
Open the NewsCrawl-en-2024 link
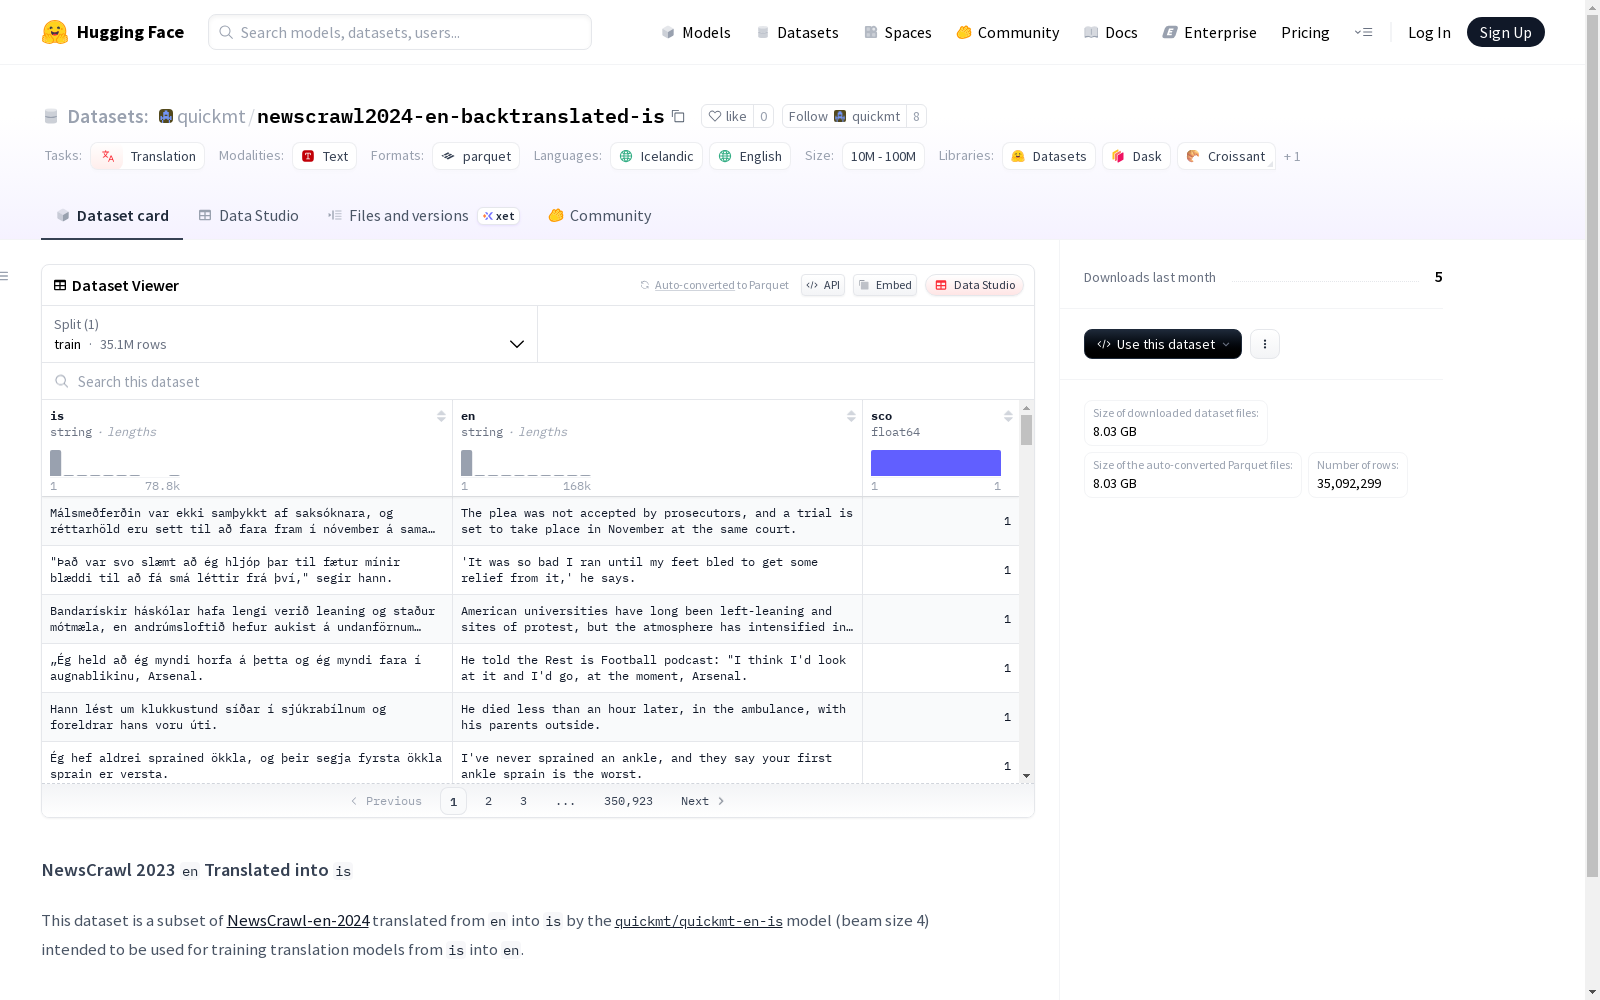pyautogui.click(x=298, y=920)
